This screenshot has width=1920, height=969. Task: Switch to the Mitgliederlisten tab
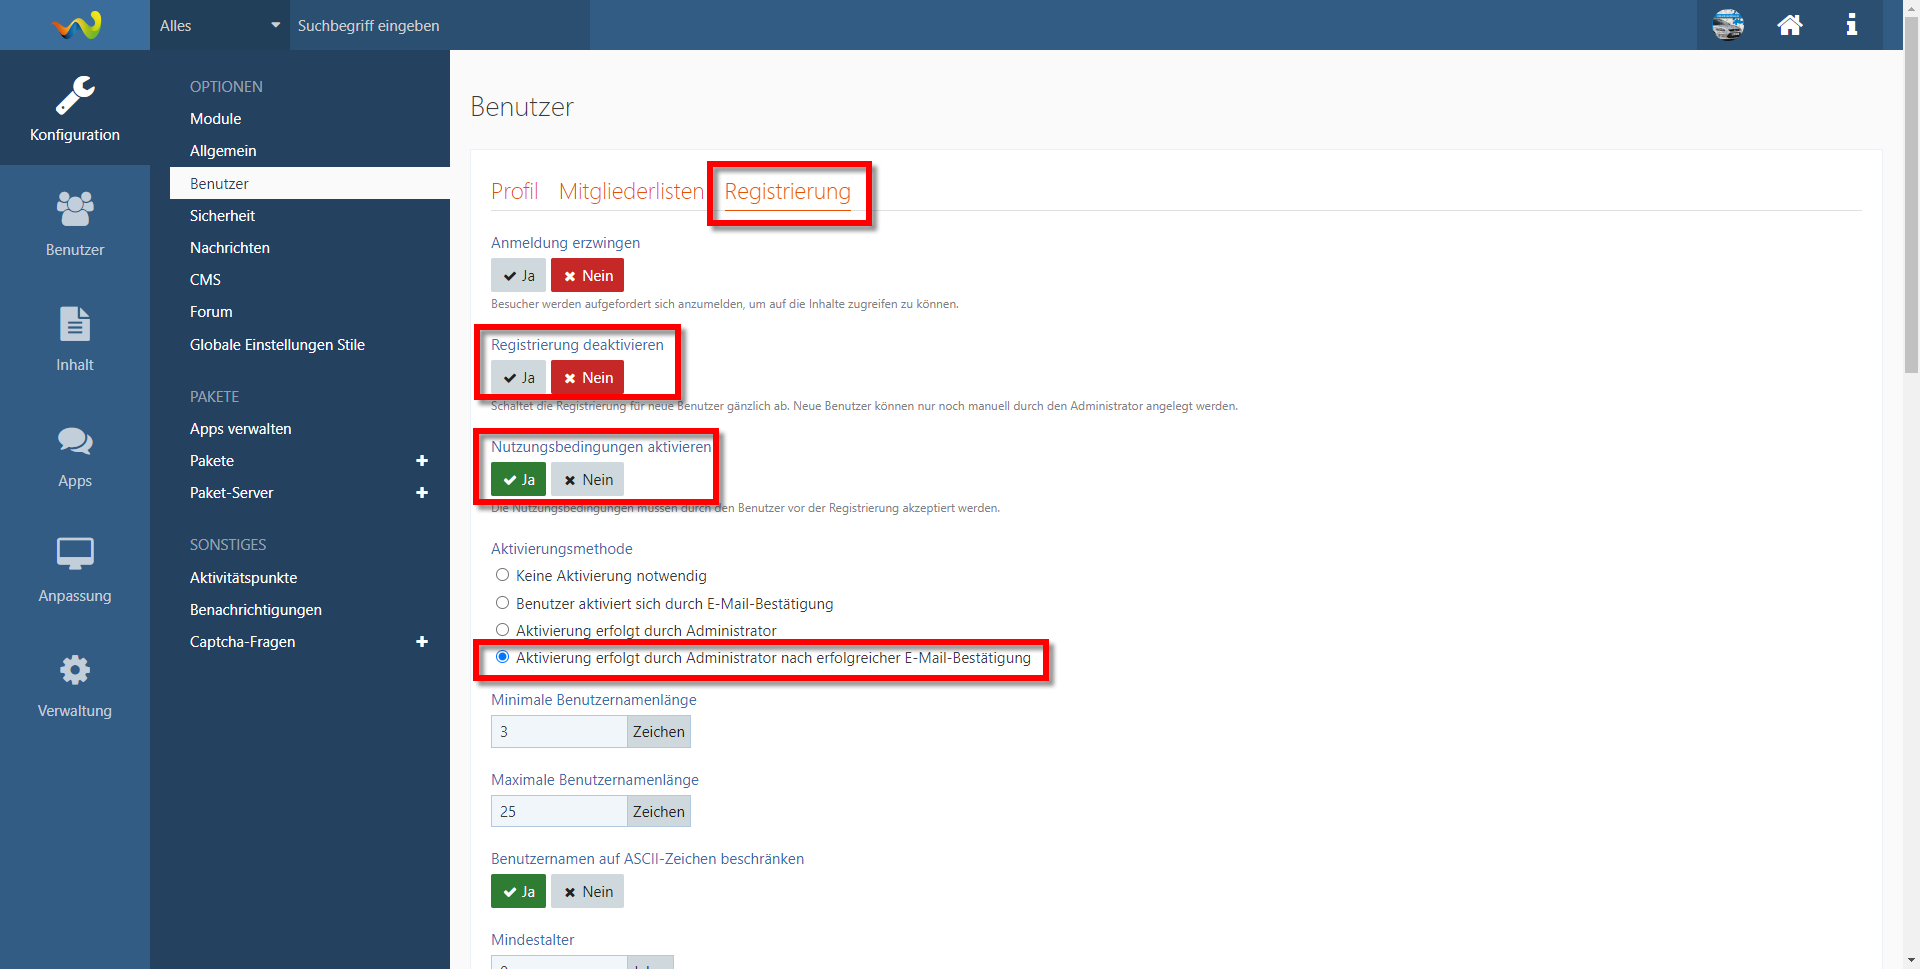pos(631,191)
